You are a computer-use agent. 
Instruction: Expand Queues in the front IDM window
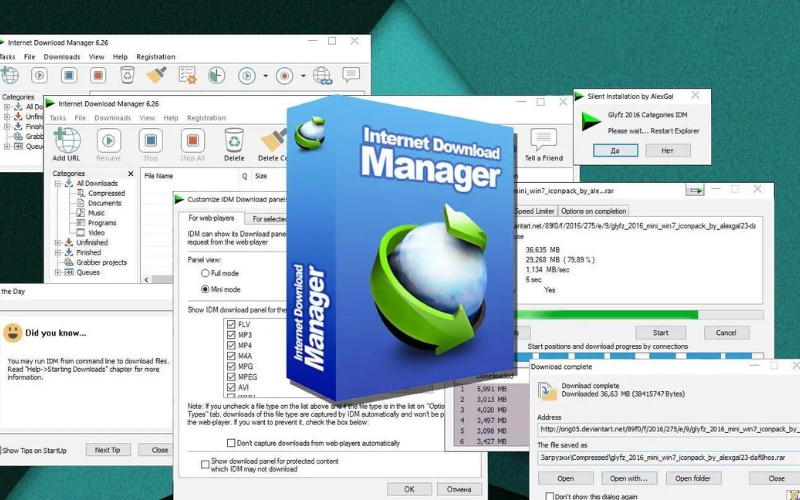pyautogui.click(x=58, y=272)
